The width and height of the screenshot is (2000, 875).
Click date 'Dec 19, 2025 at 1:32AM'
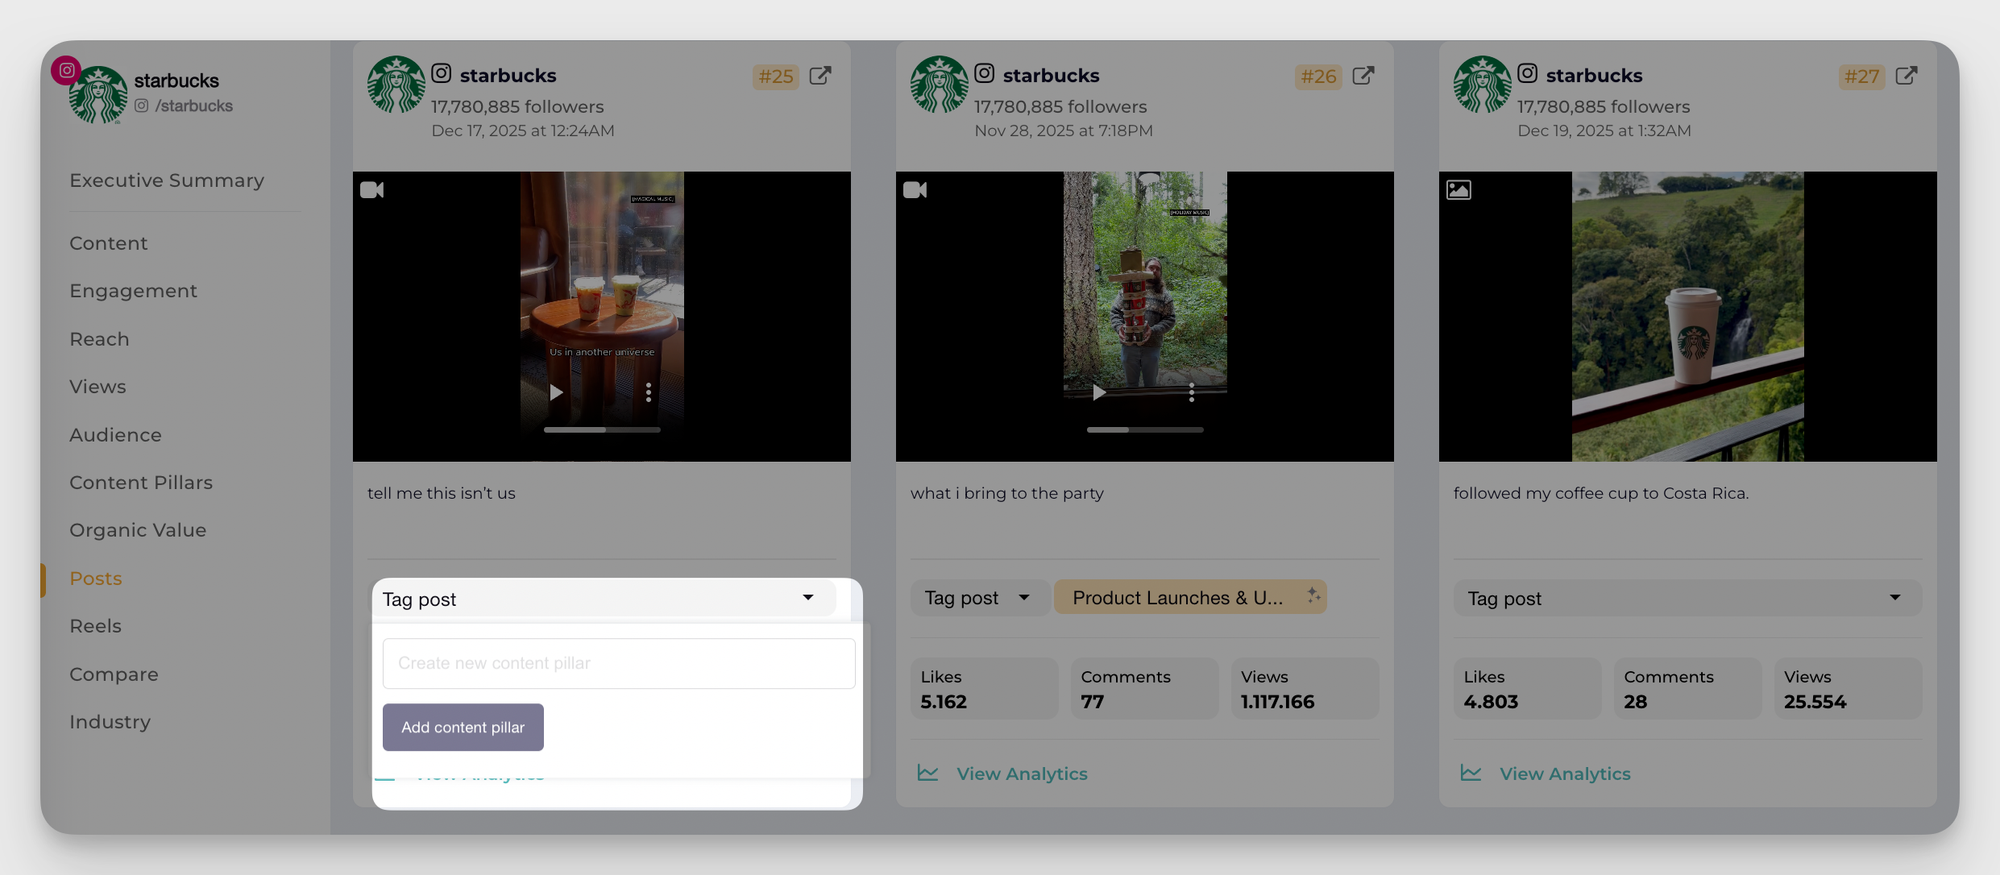tap(1604, 131)
